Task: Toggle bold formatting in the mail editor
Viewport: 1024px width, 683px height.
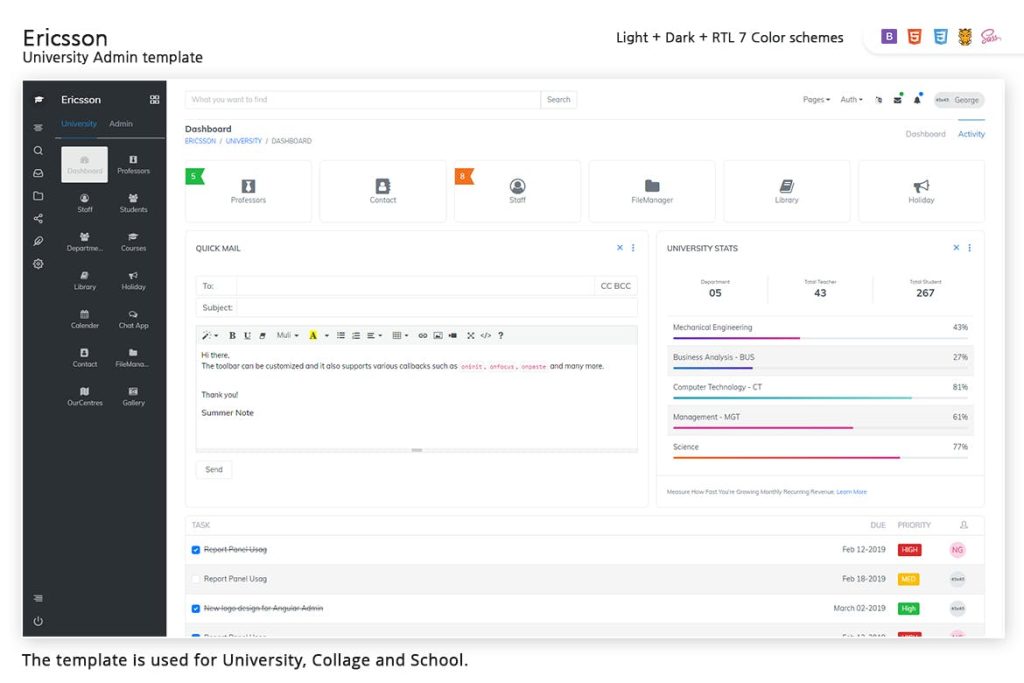Action: (x=233, y=335)
